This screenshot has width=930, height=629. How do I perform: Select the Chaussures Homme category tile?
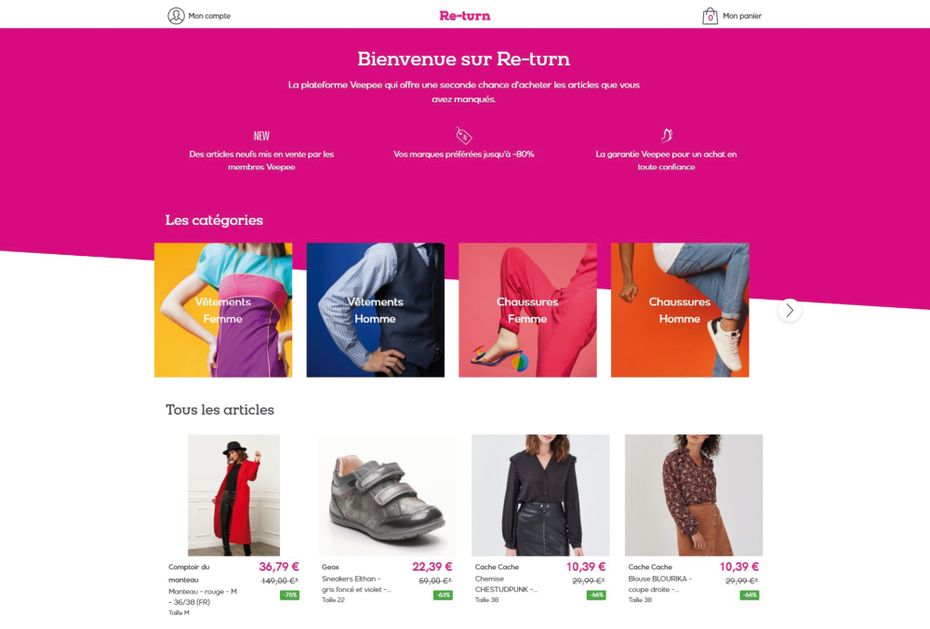680,310
